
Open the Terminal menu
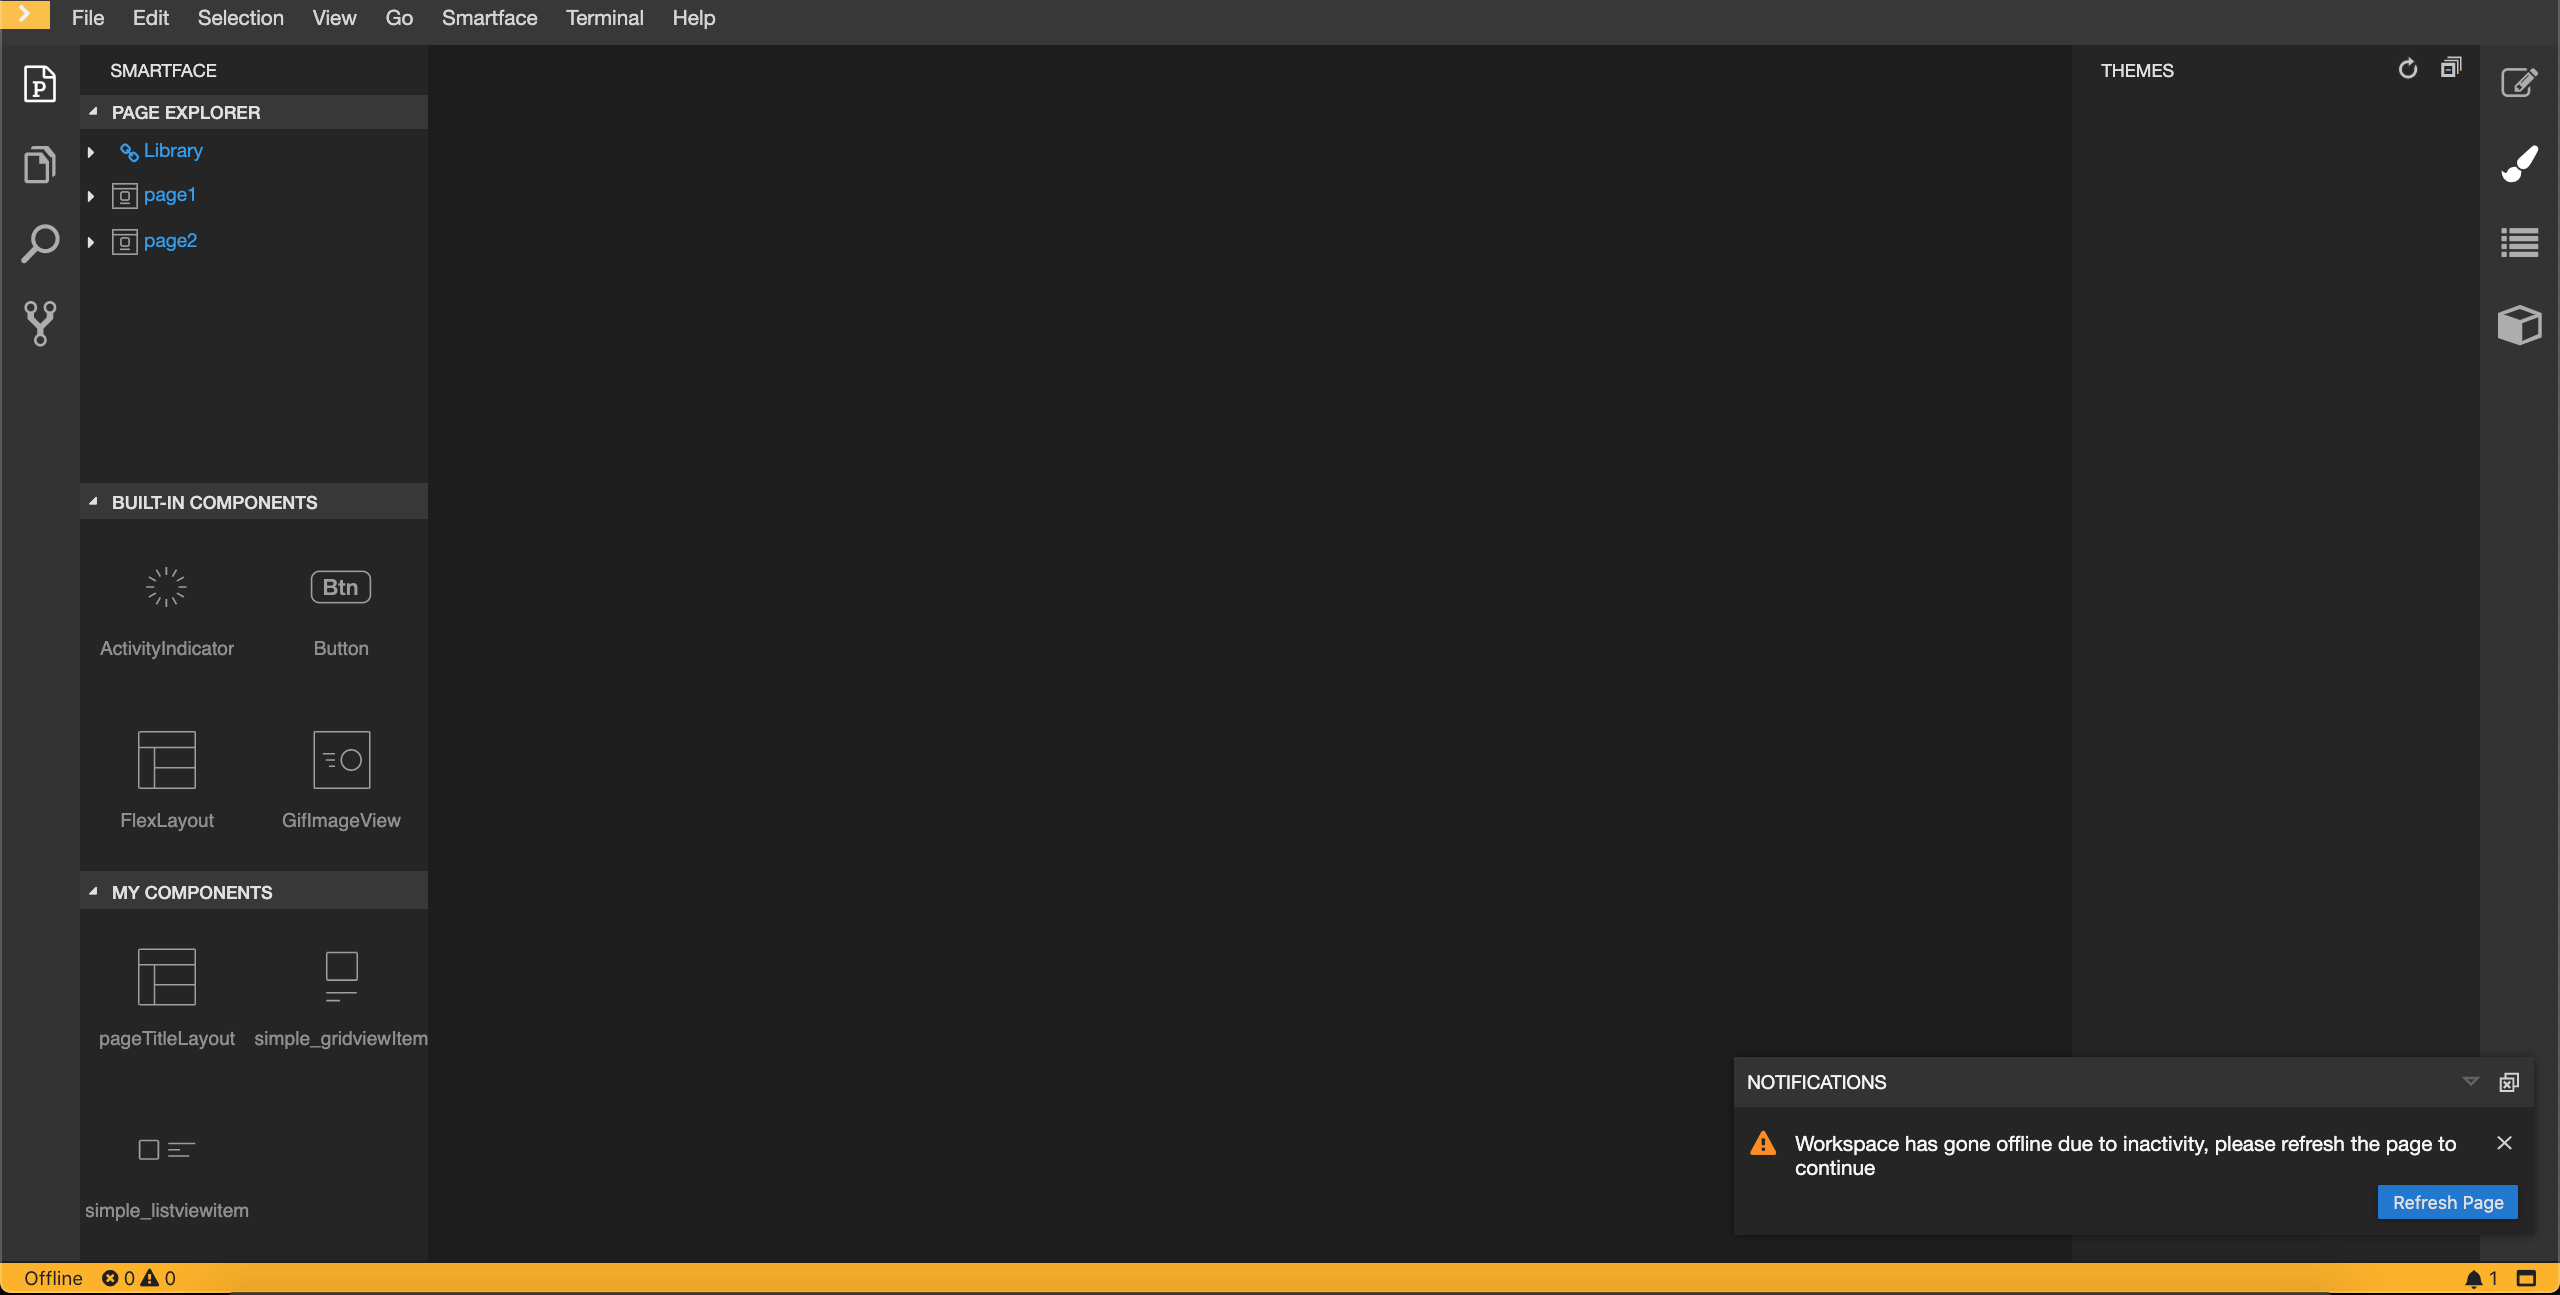point(604,18)
